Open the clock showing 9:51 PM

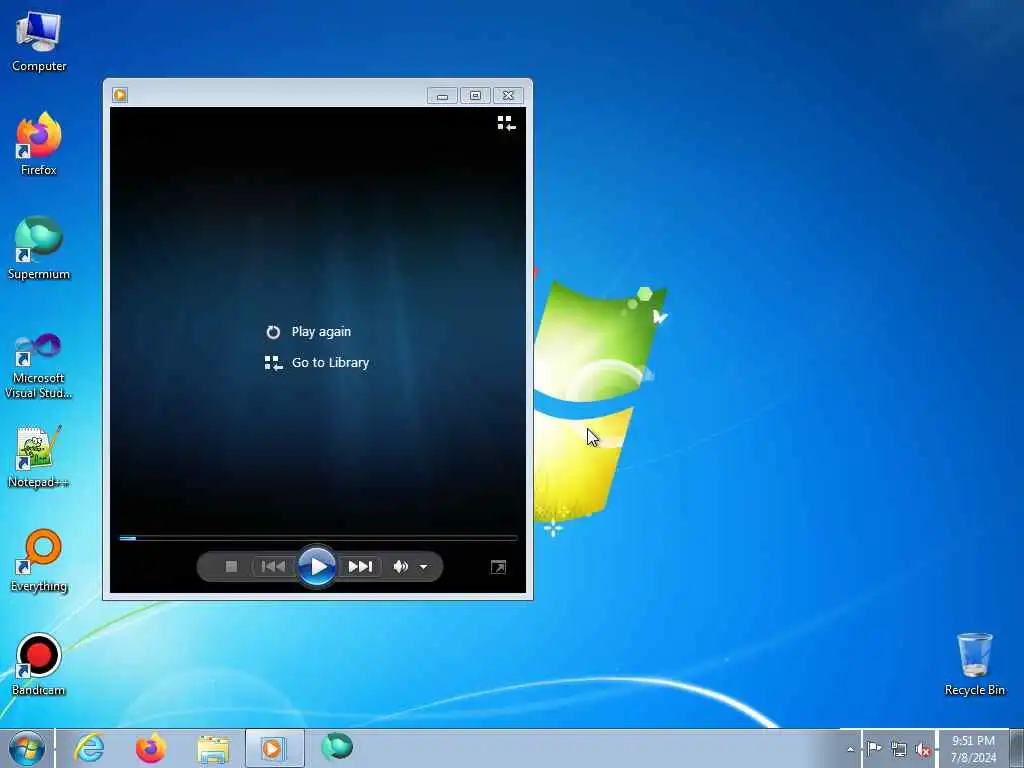tap(973, 749)
